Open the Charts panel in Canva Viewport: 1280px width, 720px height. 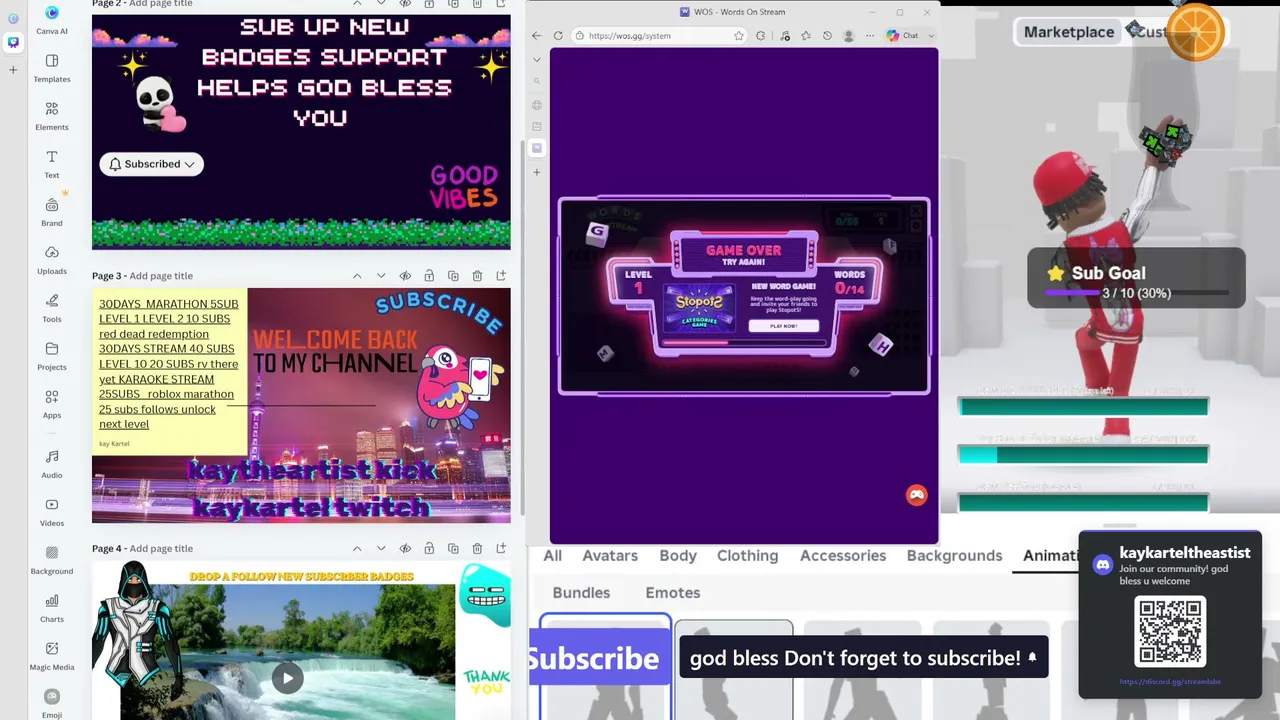tap(52, 607)
